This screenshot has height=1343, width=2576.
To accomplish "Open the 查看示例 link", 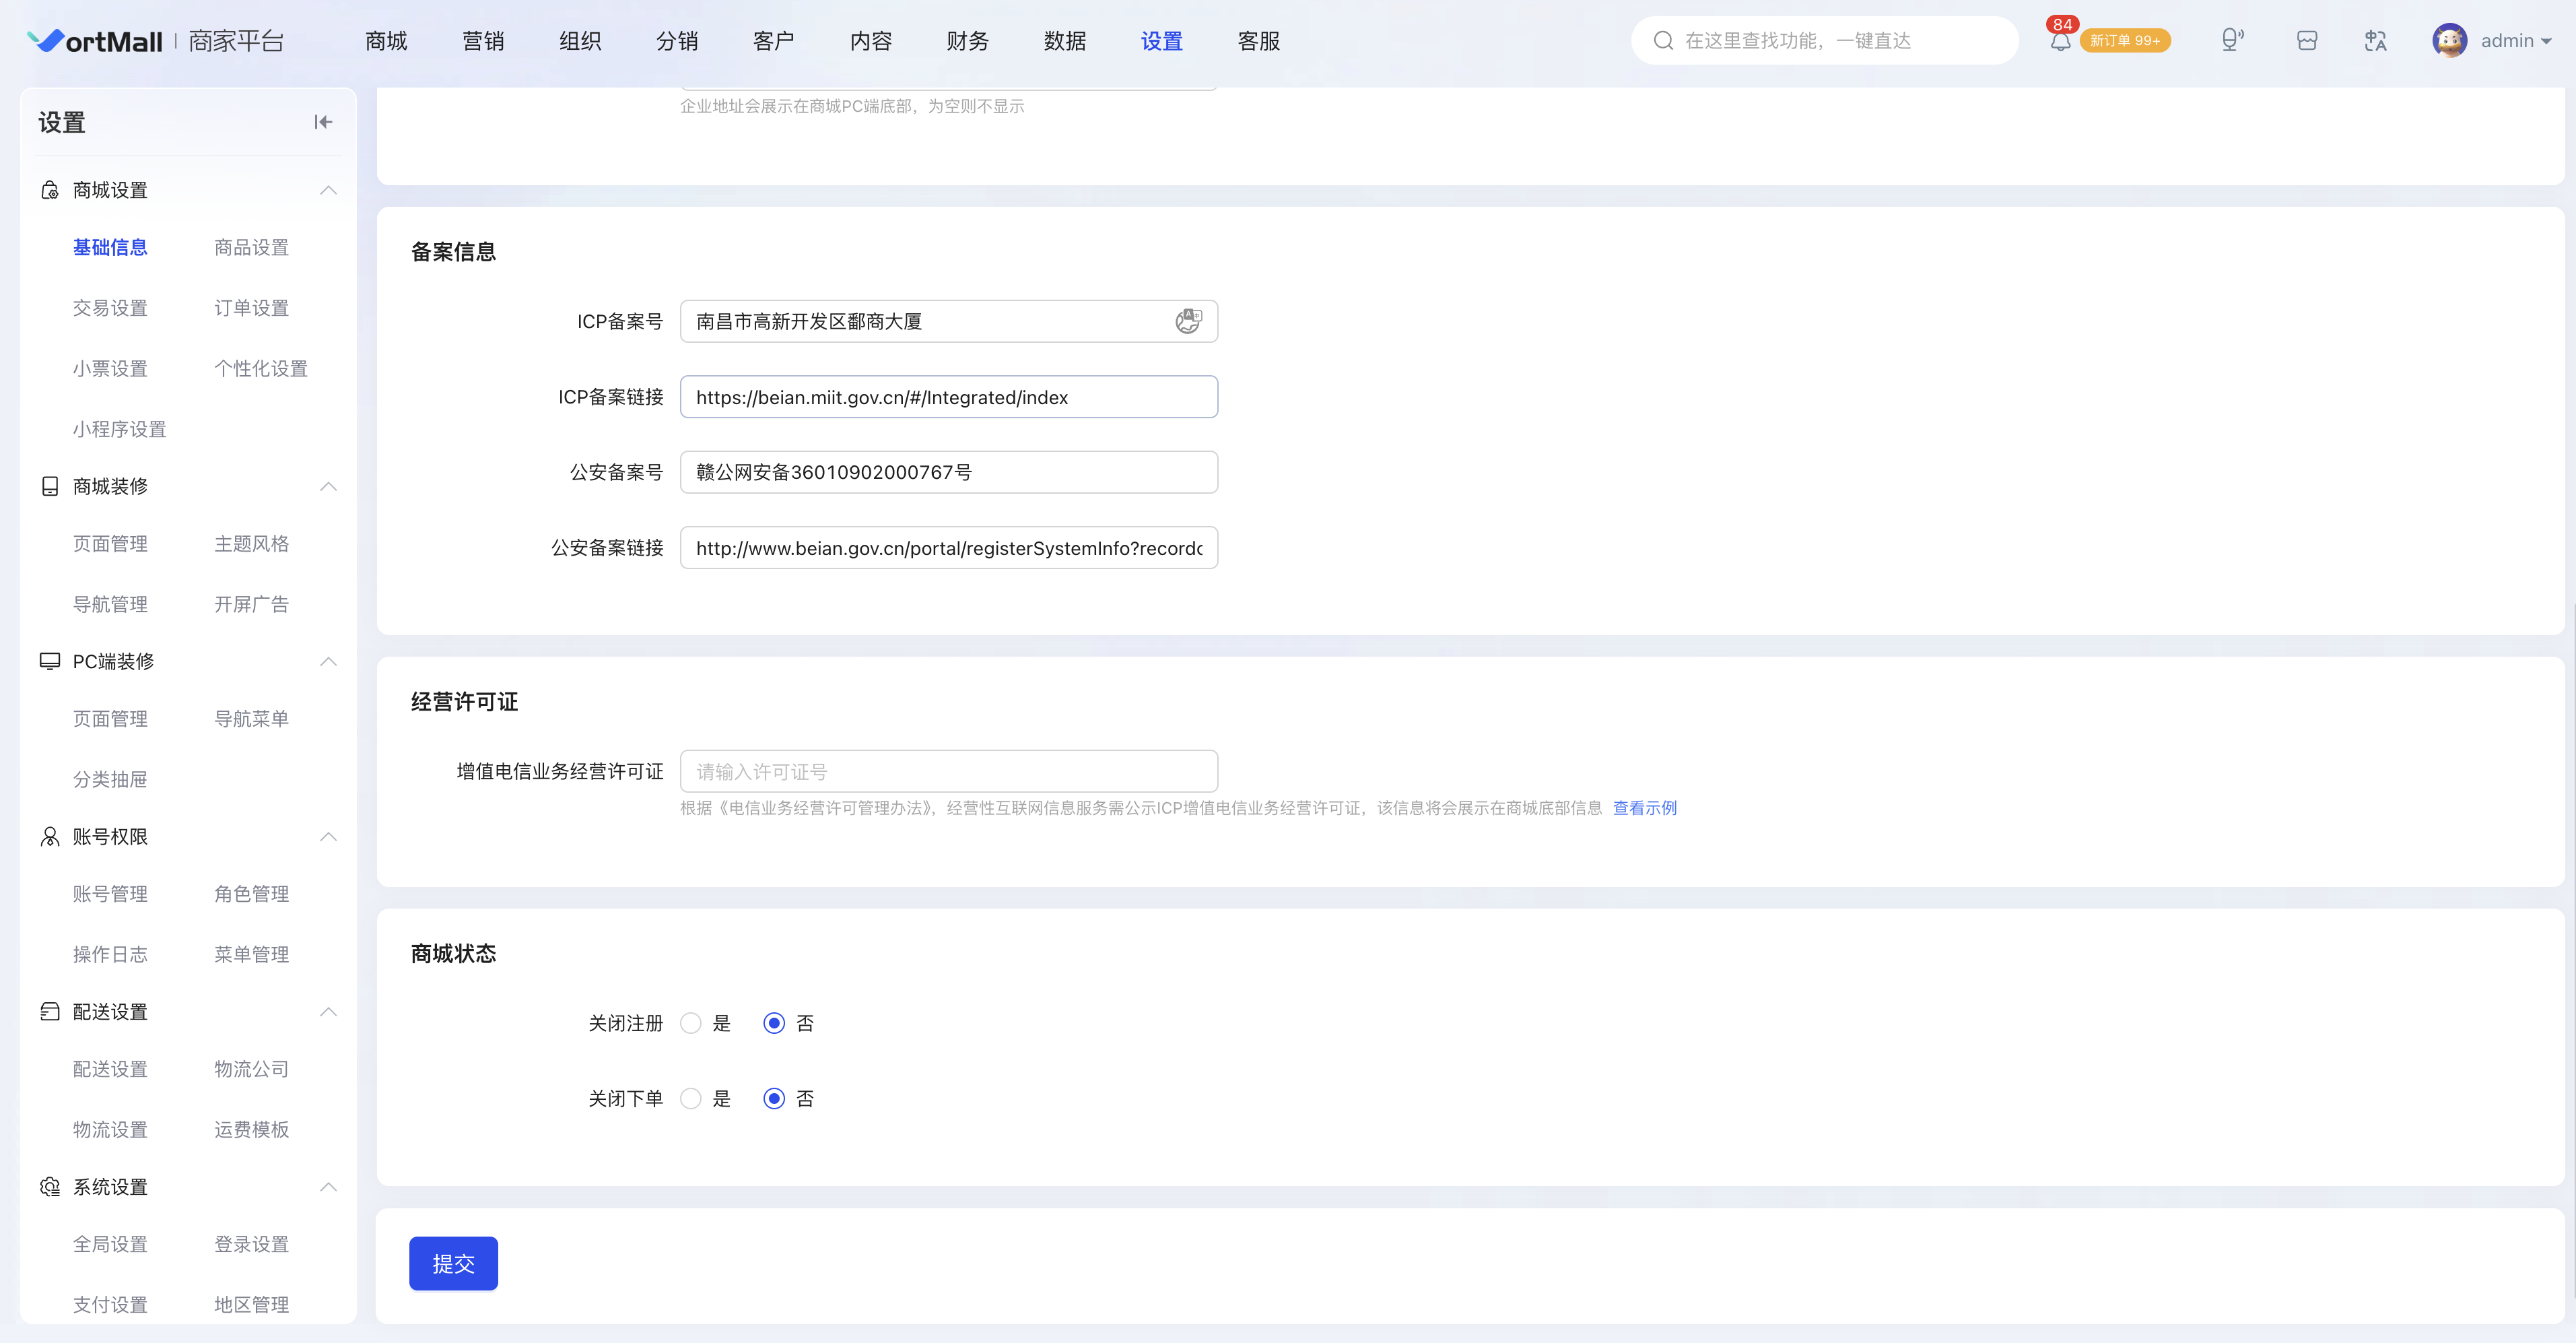I will pyautogui.click(x=1644, y=808).
